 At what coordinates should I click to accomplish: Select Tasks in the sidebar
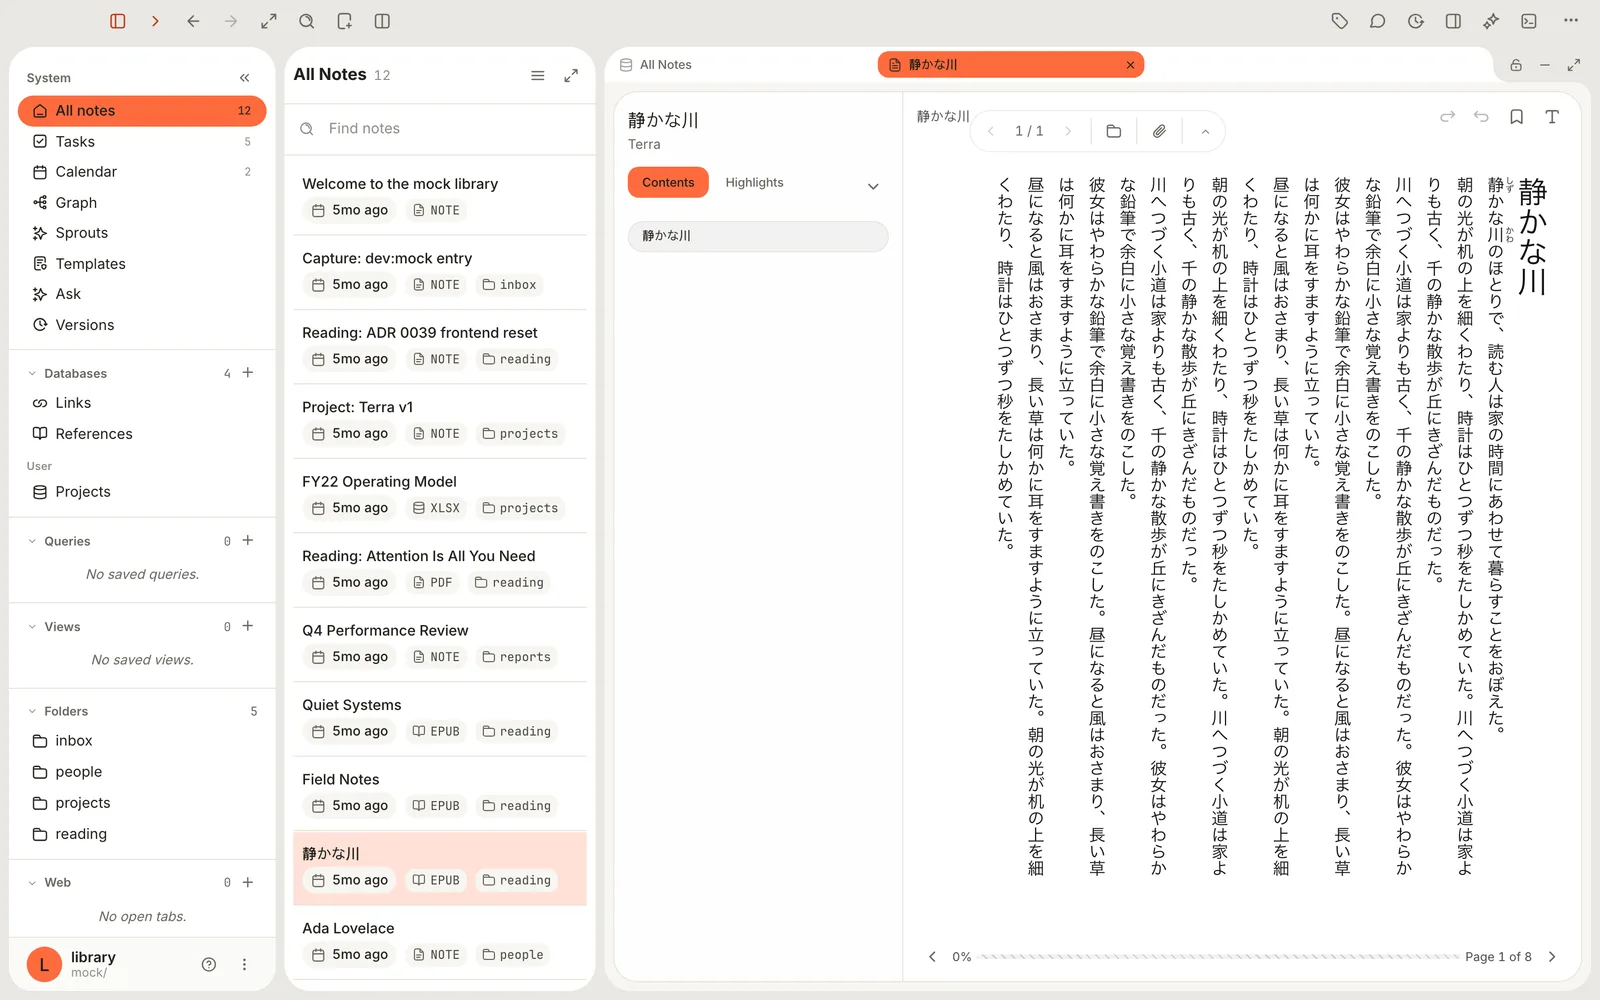pos(142,142)
